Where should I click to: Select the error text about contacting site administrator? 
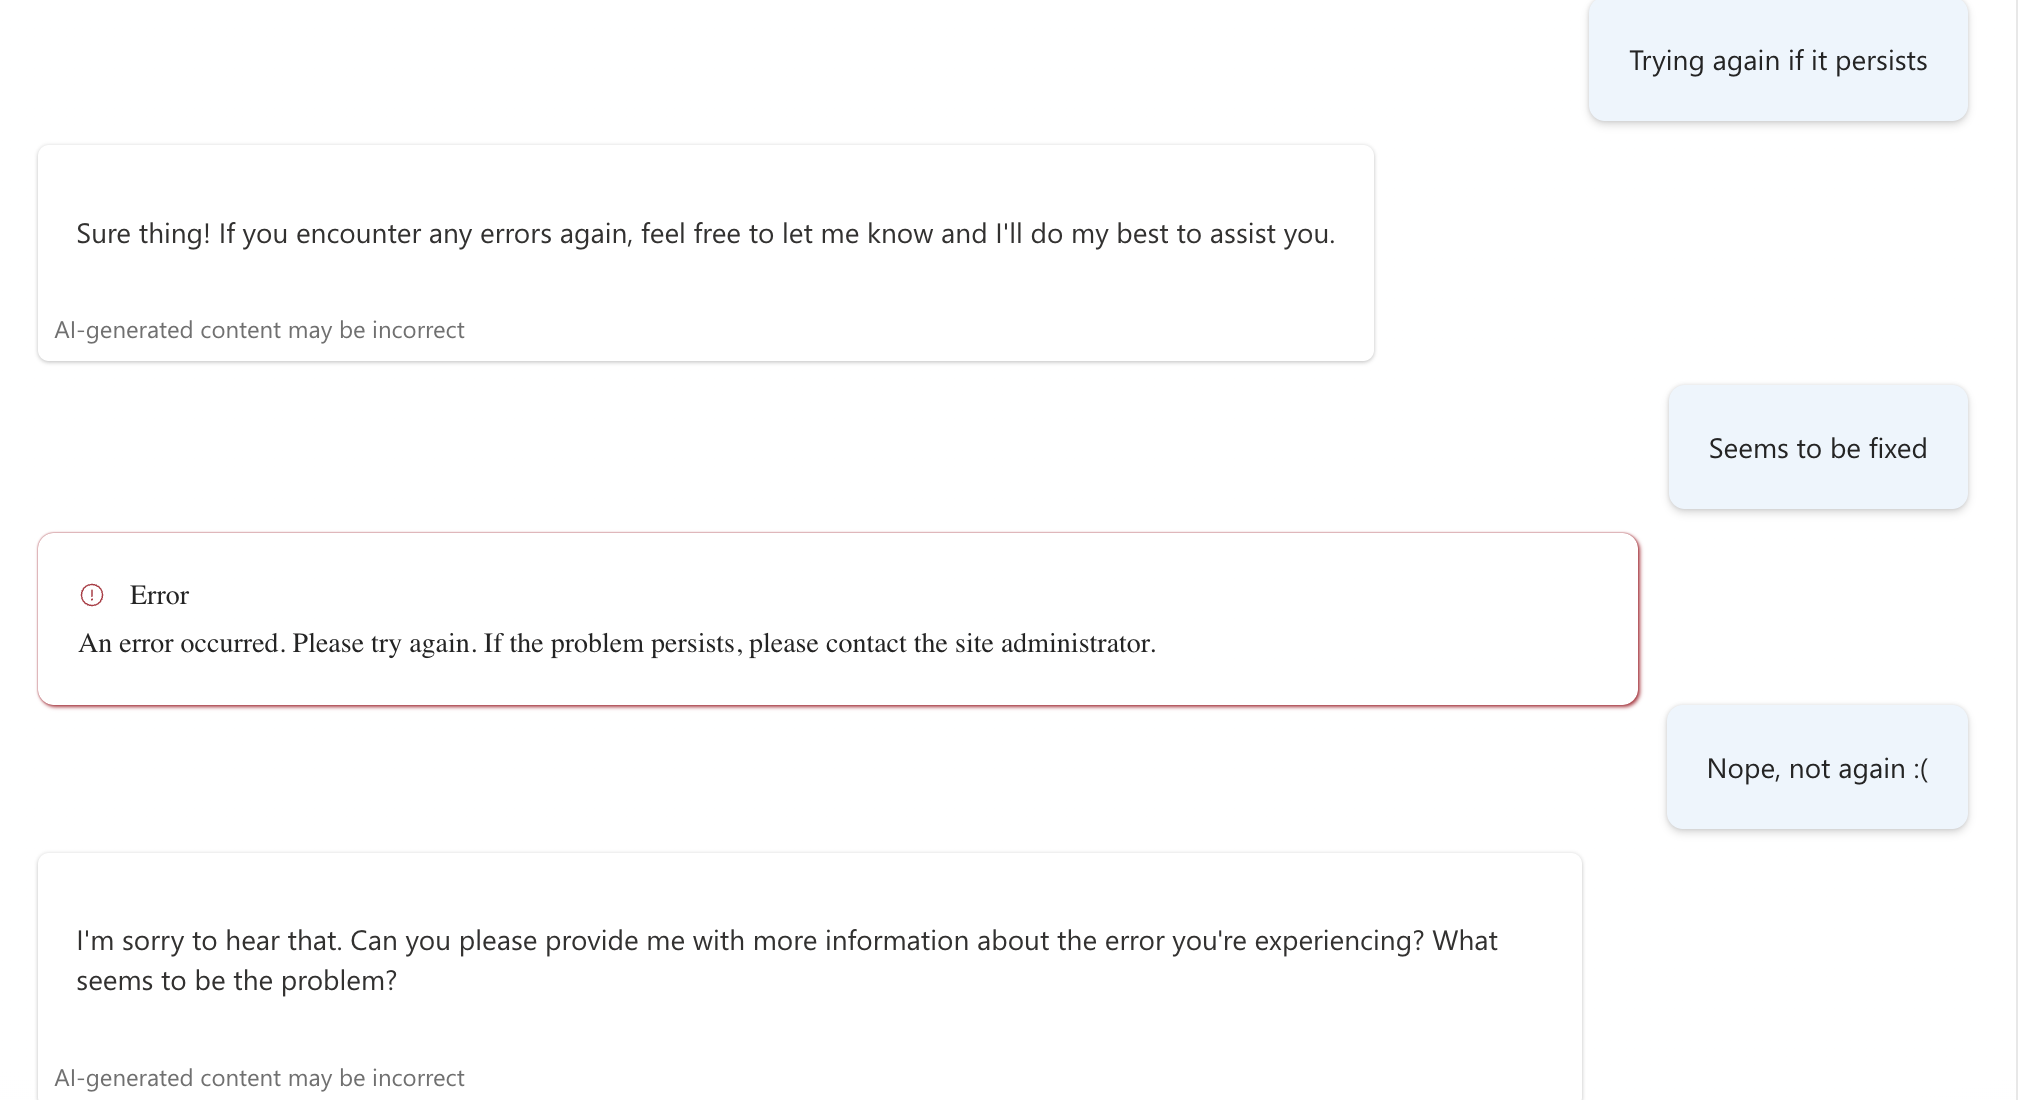pos(616,643)
